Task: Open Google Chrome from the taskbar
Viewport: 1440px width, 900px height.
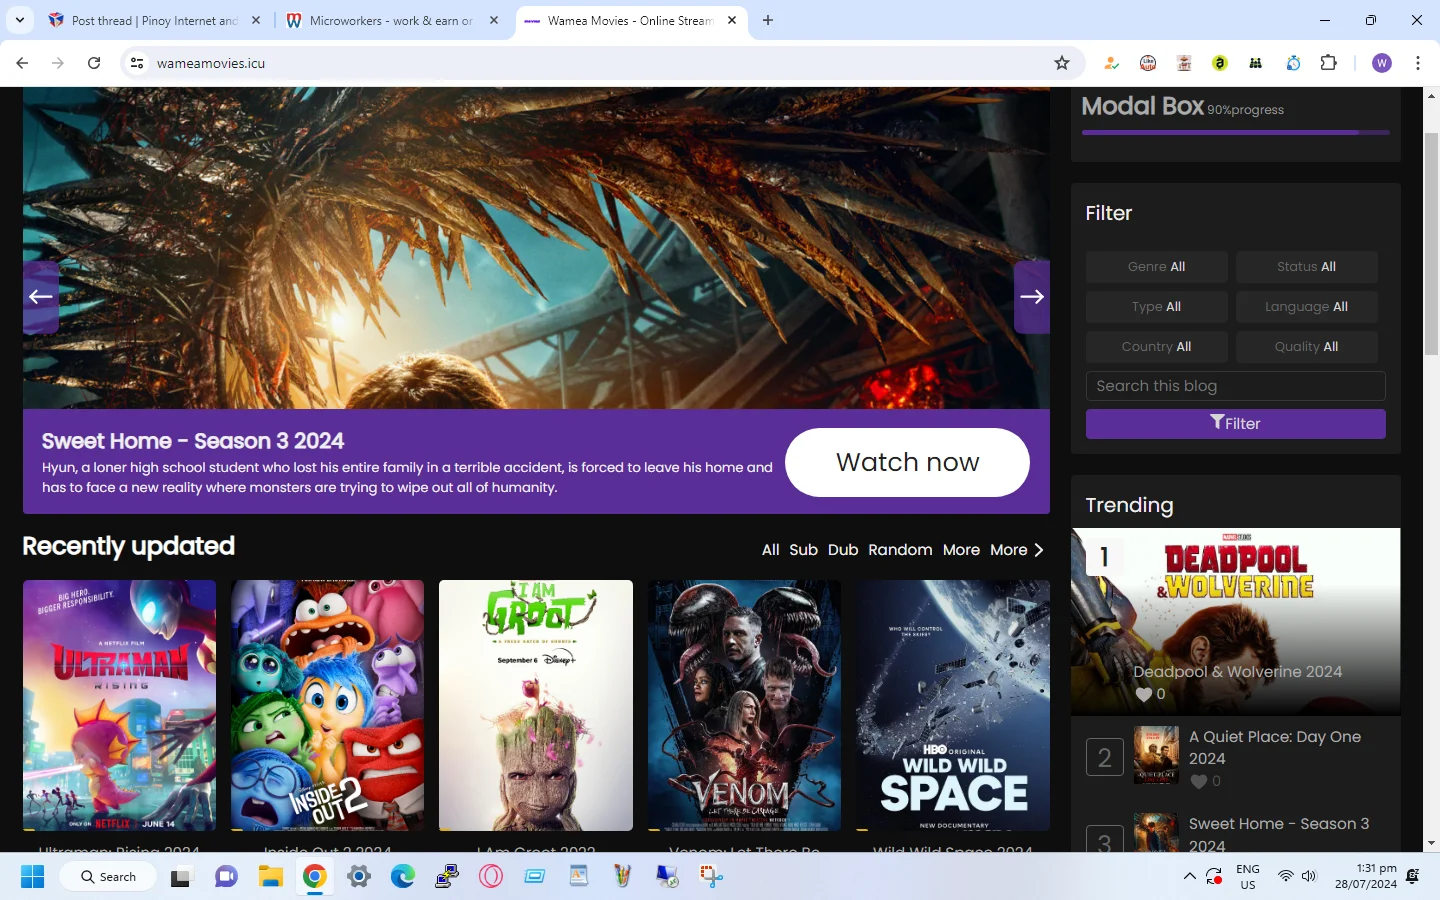Action: [314, 877]
